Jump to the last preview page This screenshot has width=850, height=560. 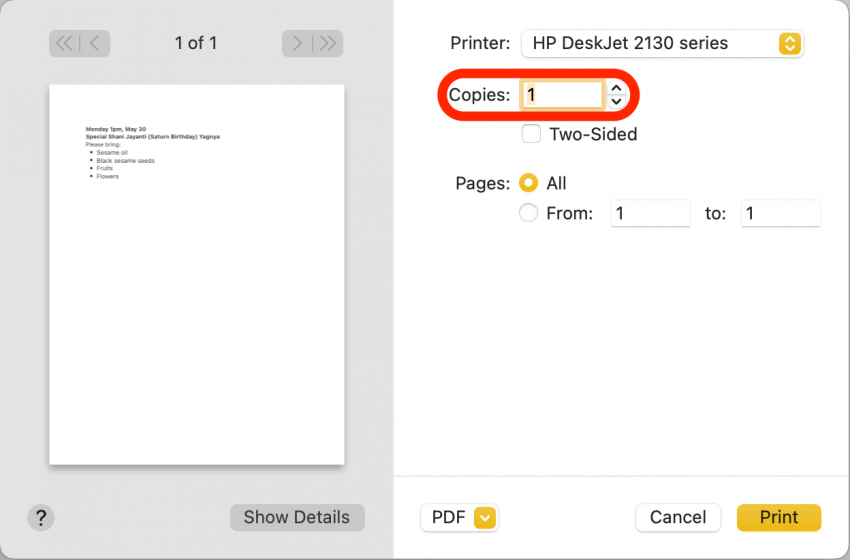tap(328, 43)
